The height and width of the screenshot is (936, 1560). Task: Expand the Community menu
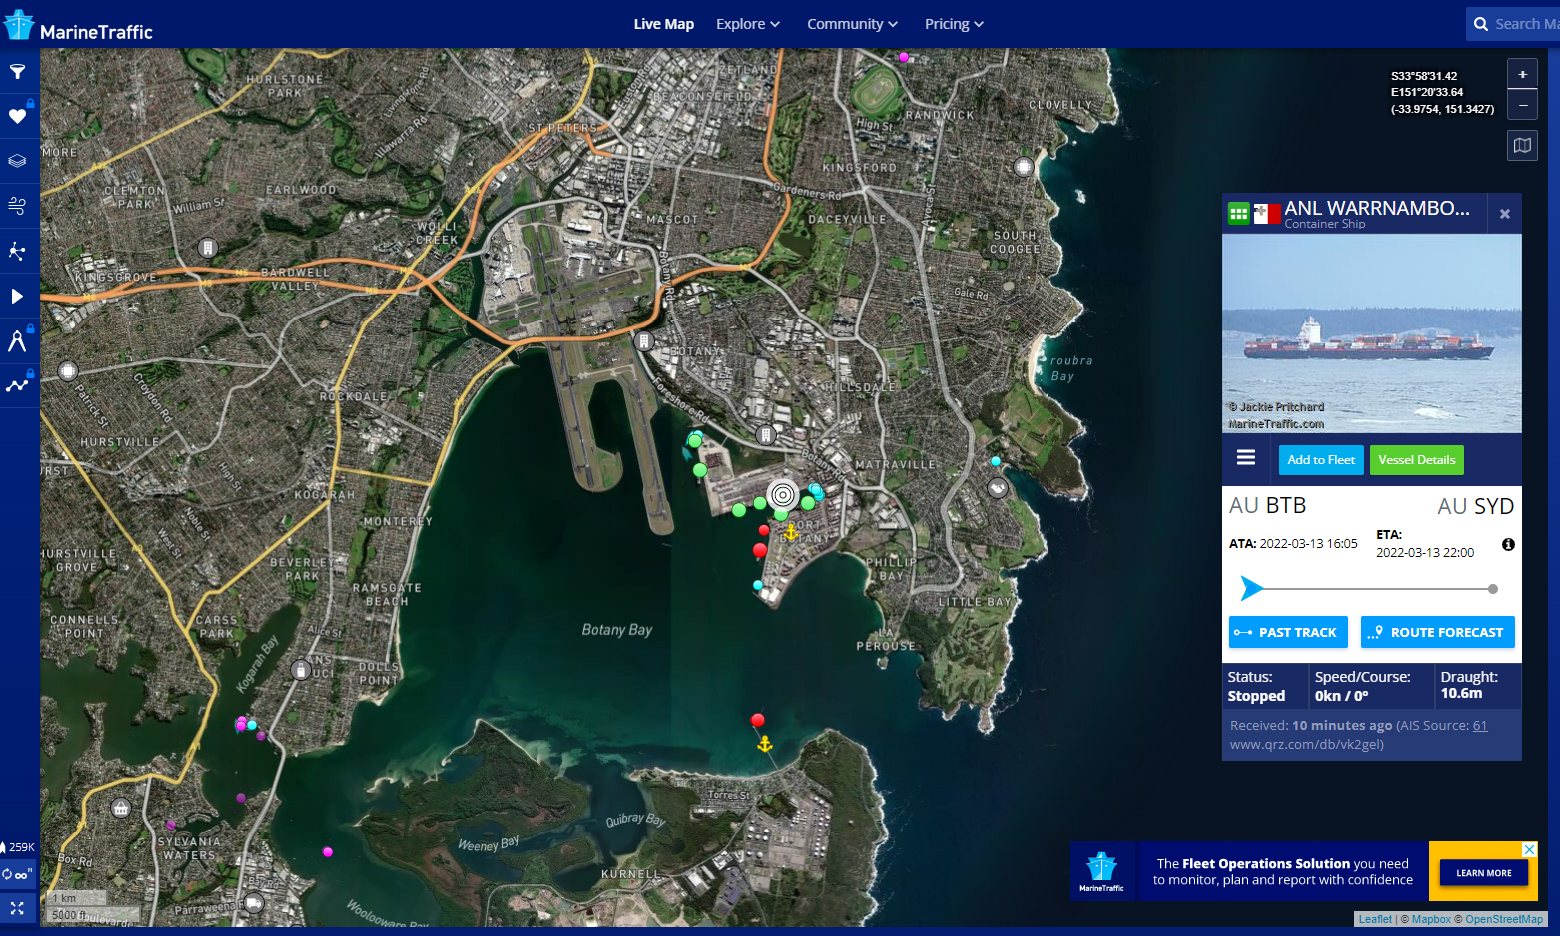tap(852, 24)
